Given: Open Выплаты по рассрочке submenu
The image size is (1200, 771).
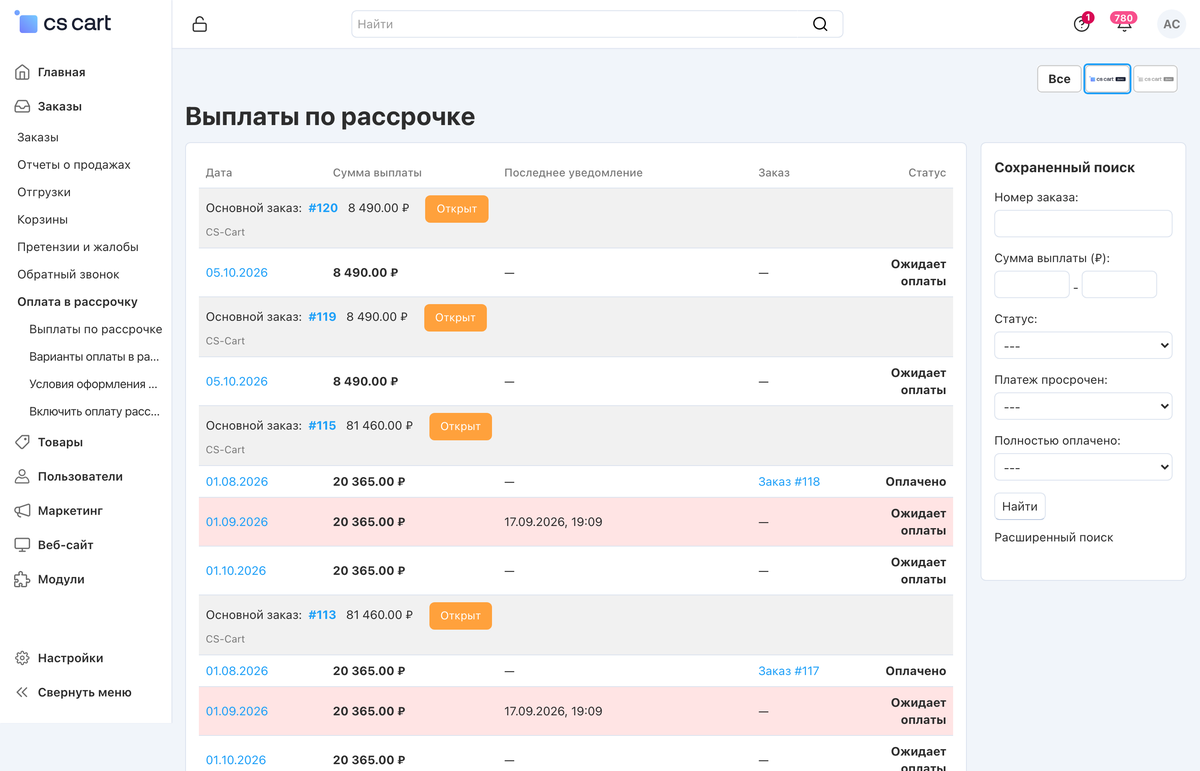Looking at the screenshot, I should tap(96, 329).
